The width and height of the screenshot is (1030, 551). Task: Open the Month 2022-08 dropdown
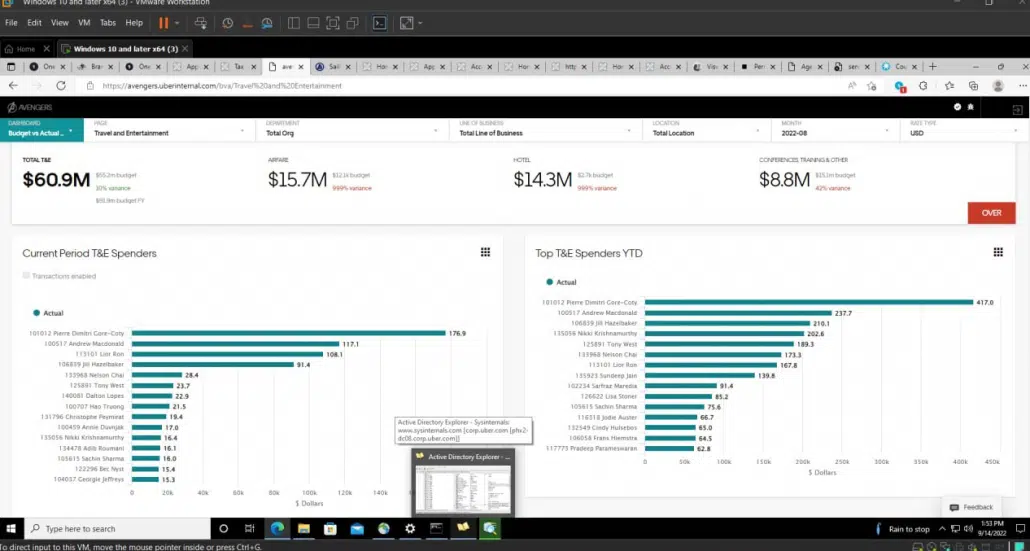(836, 129)
